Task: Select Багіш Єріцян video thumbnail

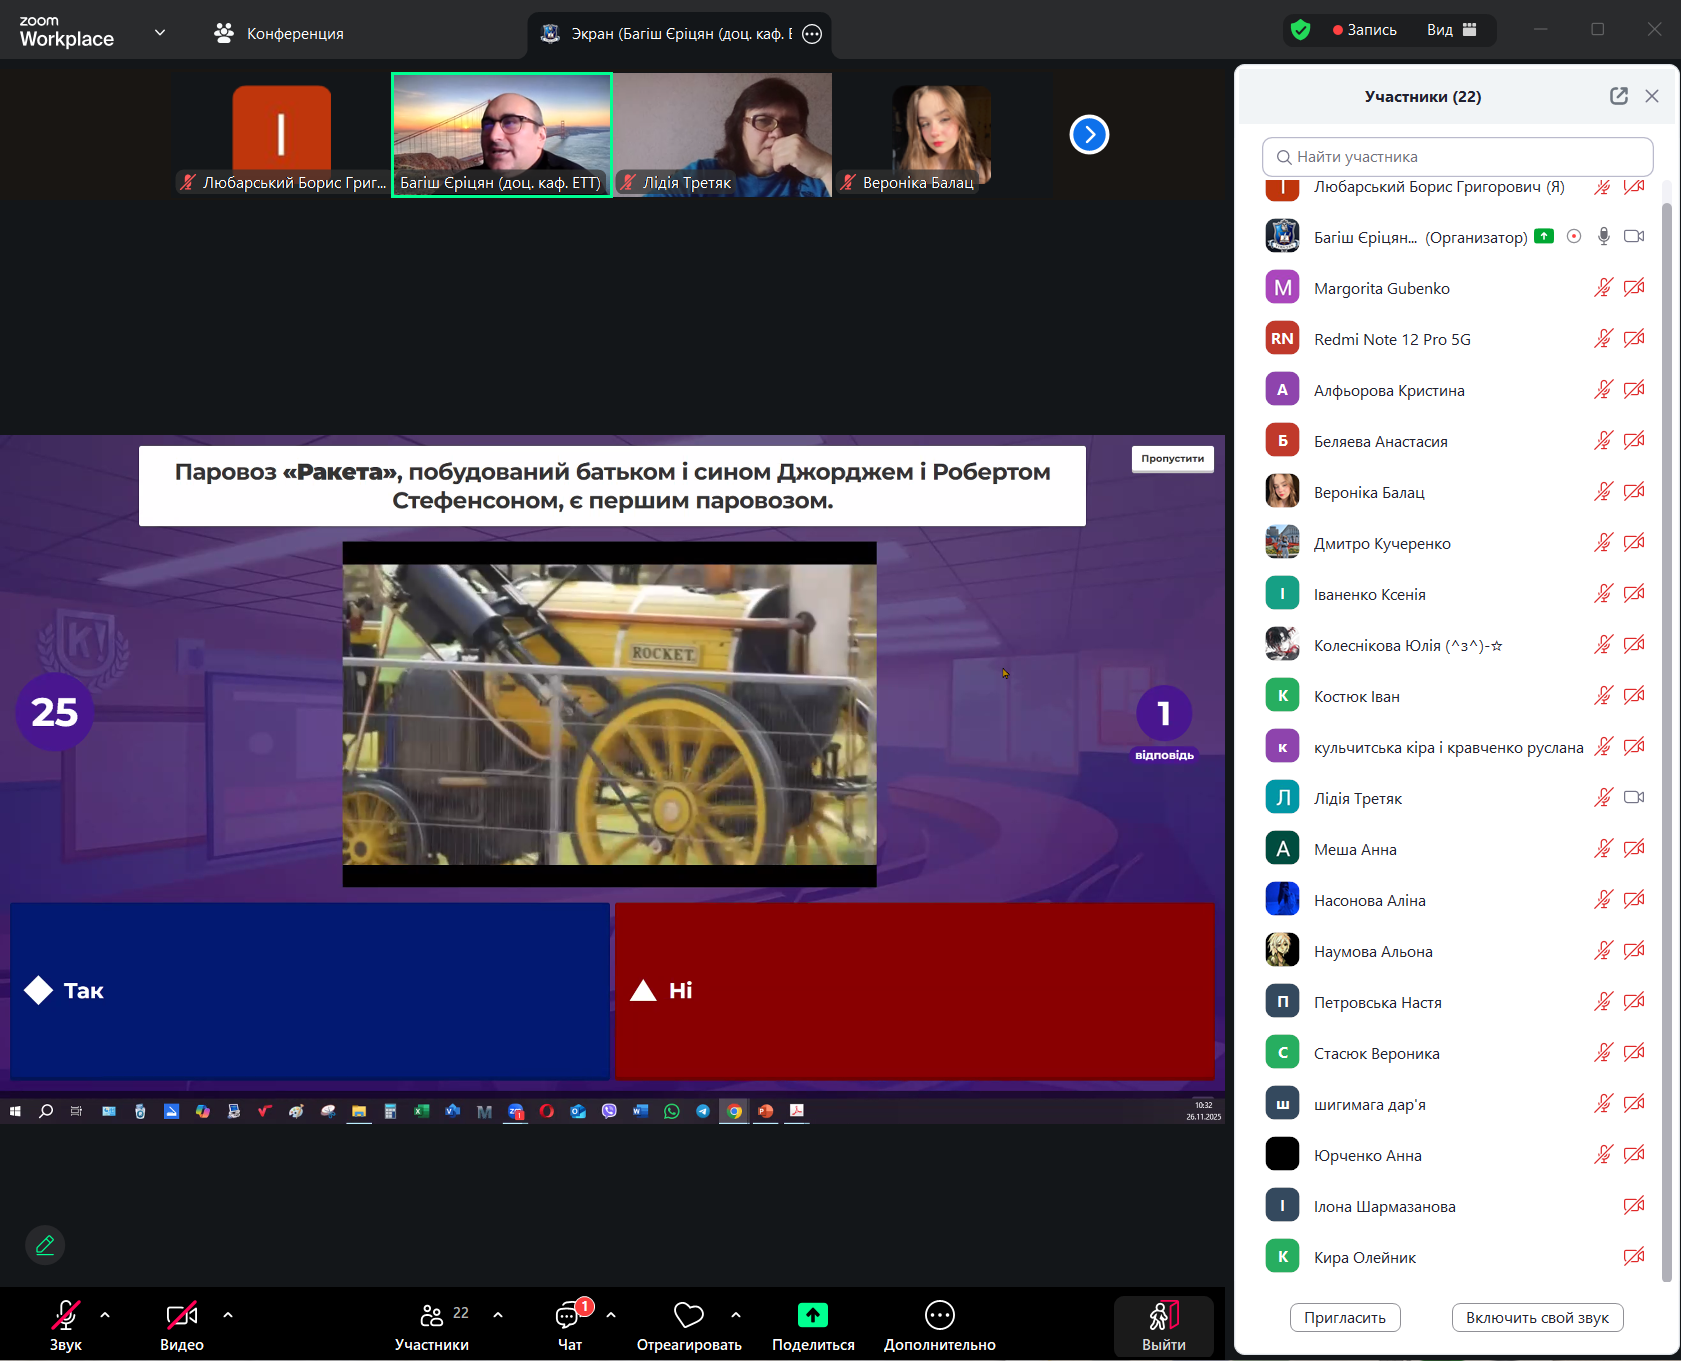Action: click(x=501, y=135)
